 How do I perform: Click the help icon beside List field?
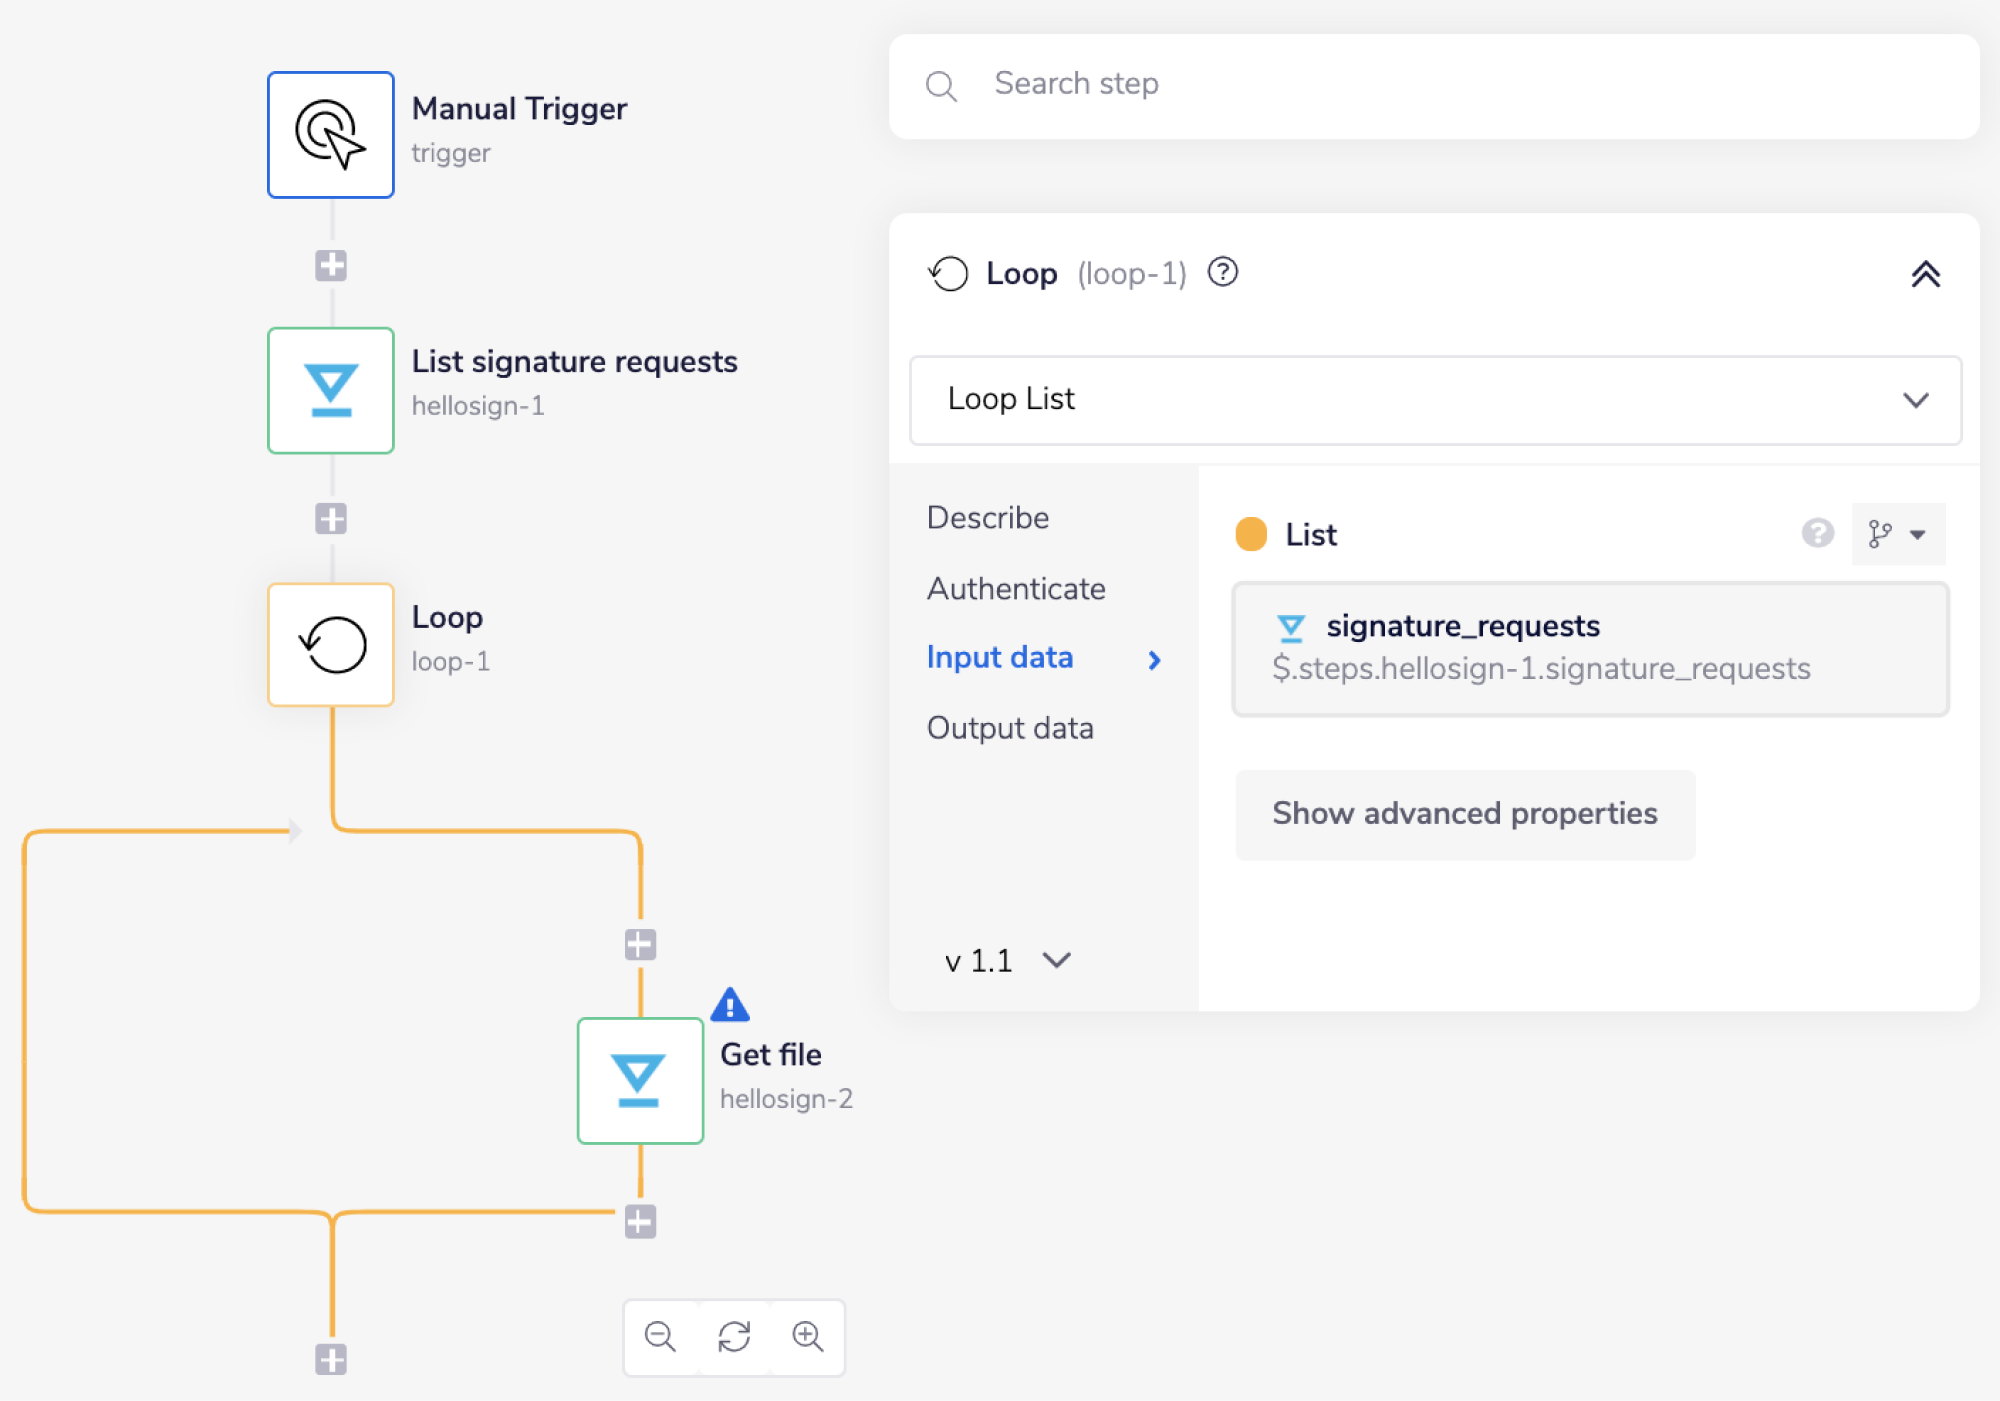tap(1817, 534)
